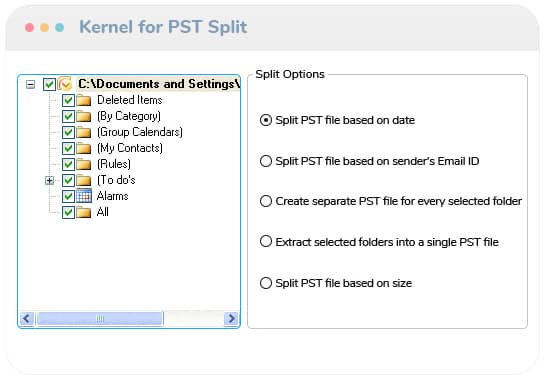Select Split PST based on sender's Email ID
This screenshot has width=545, height=380.
pos(266,161)
